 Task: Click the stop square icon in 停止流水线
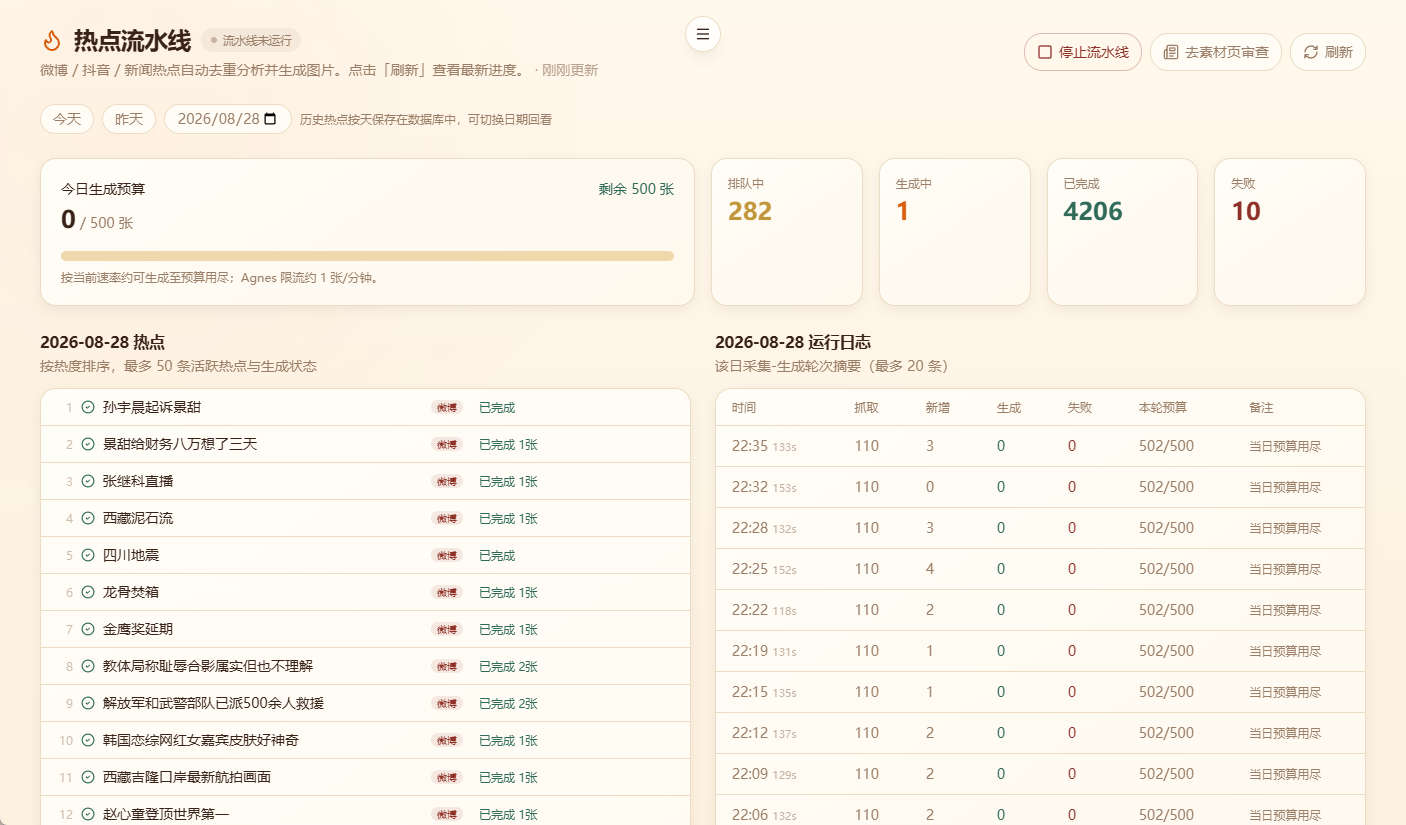coord(1045,52)
